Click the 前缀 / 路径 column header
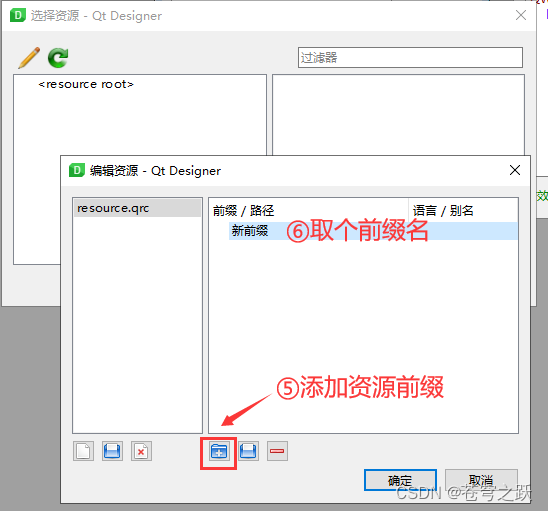 click(309, 210)
